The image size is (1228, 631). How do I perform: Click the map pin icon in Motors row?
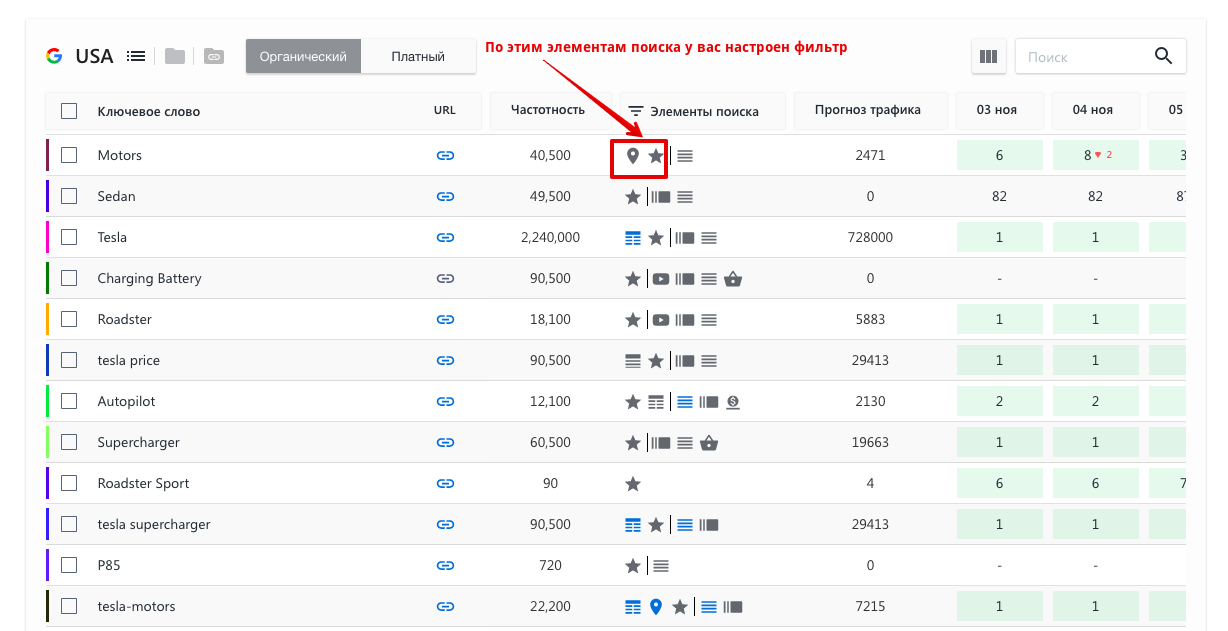pyautogui.click(x=632, y=155)
